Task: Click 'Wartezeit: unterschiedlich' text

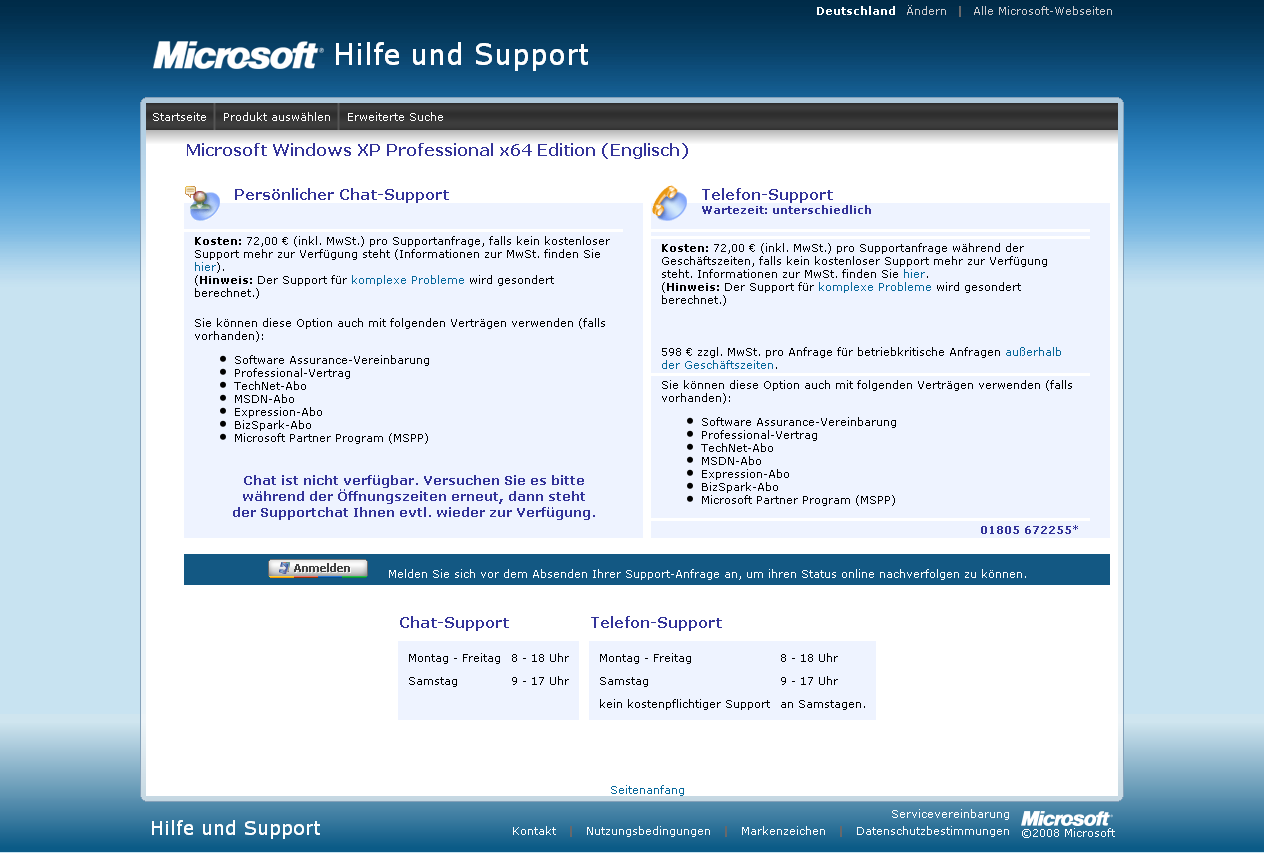Action: [x=786, y=210]
